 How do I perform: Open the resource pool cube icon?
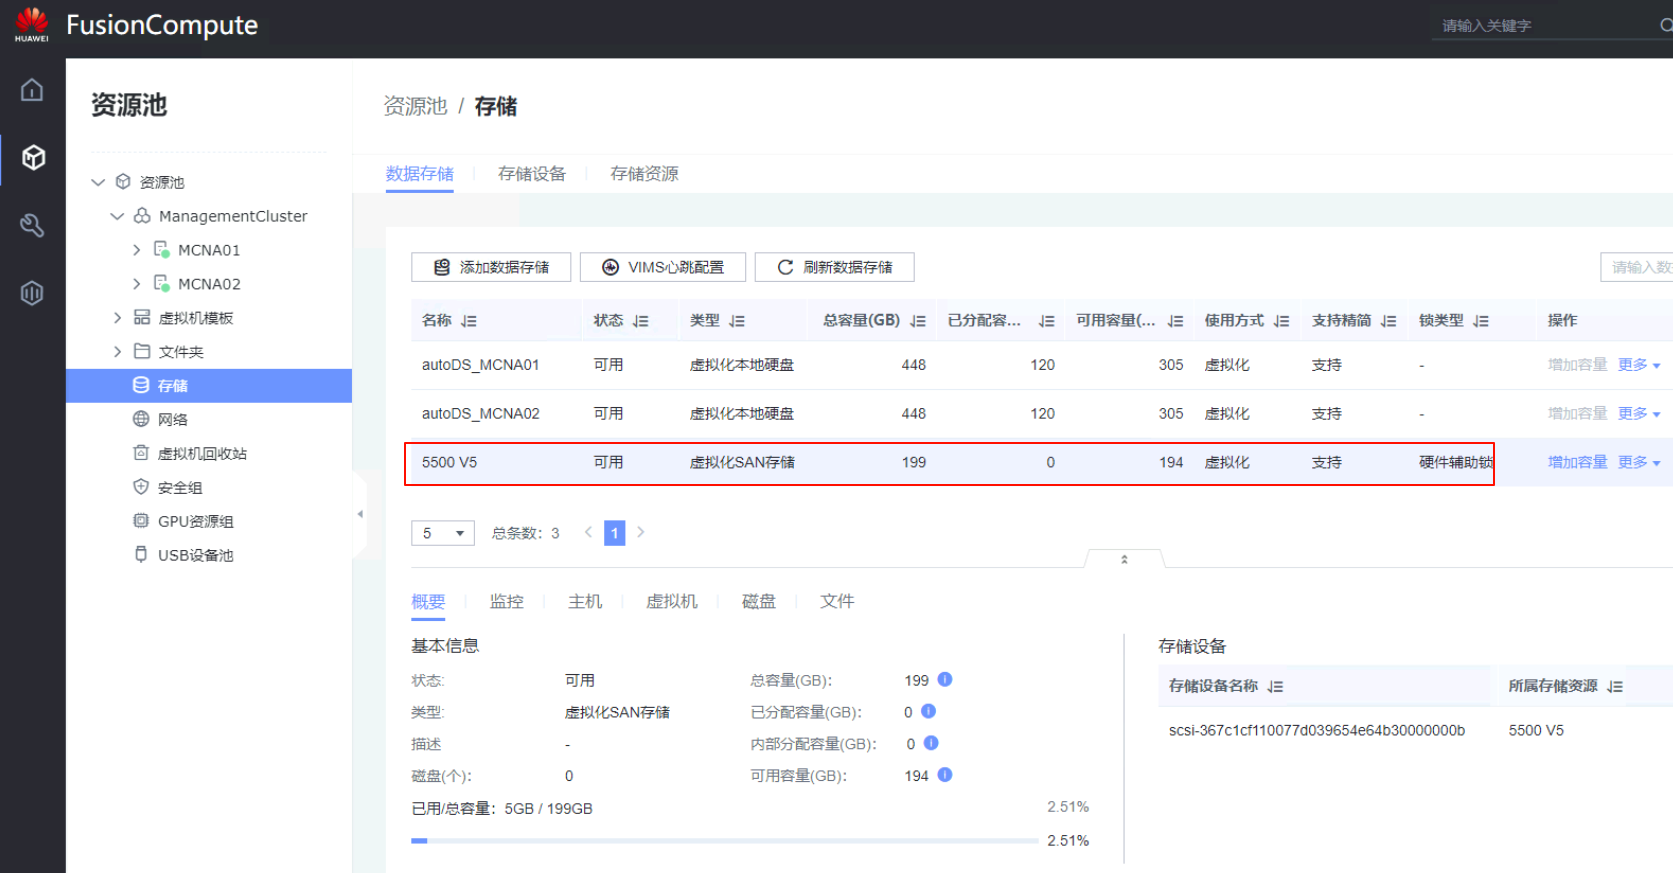[32, 157]
